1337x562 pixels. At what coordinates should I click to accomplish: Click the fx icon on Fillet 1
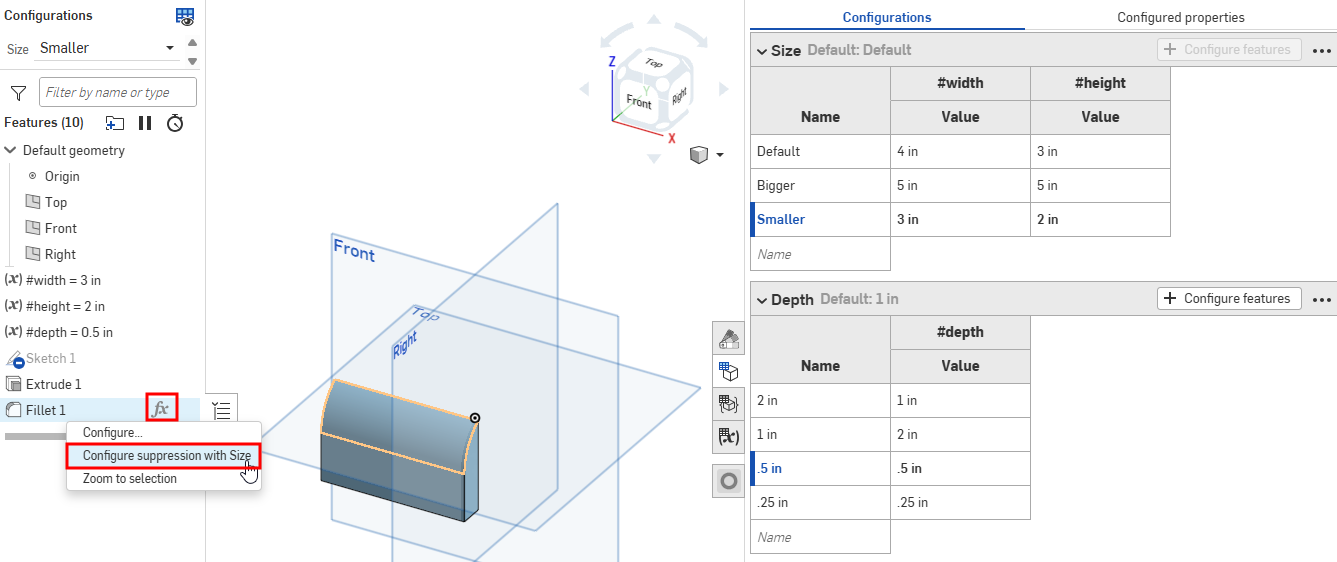click(161, 409)
